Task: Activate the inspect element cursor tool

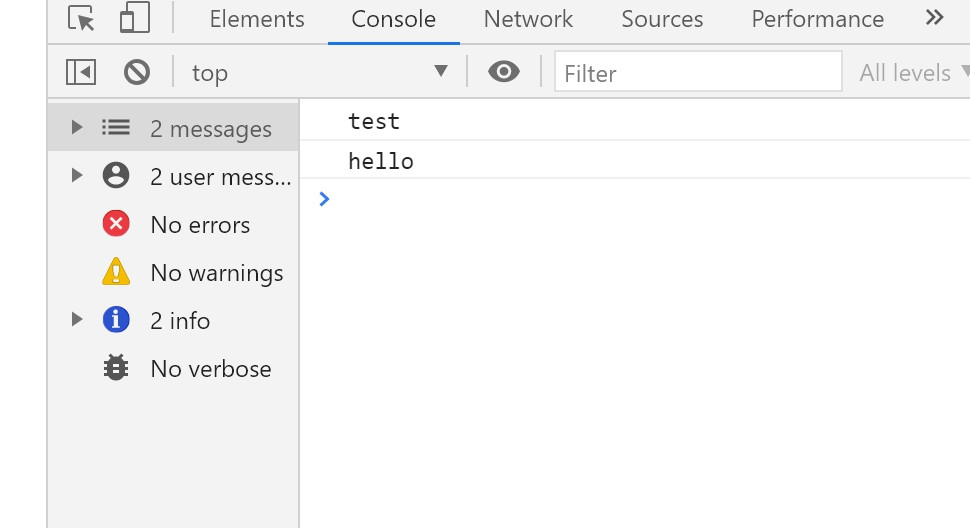Action: click(x=81, y=19)
